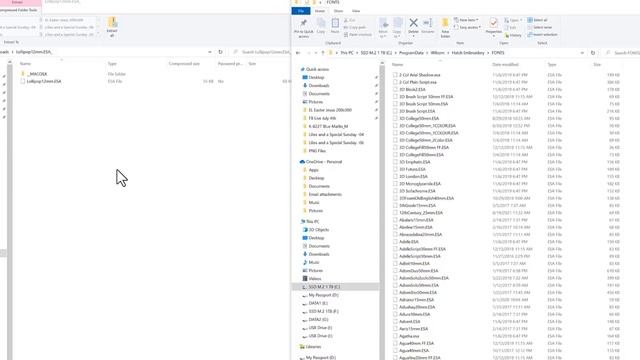
Task: Click the Copy icon in the FONTS ribbon
Action: pyautogui.click(x=321, y=26)
